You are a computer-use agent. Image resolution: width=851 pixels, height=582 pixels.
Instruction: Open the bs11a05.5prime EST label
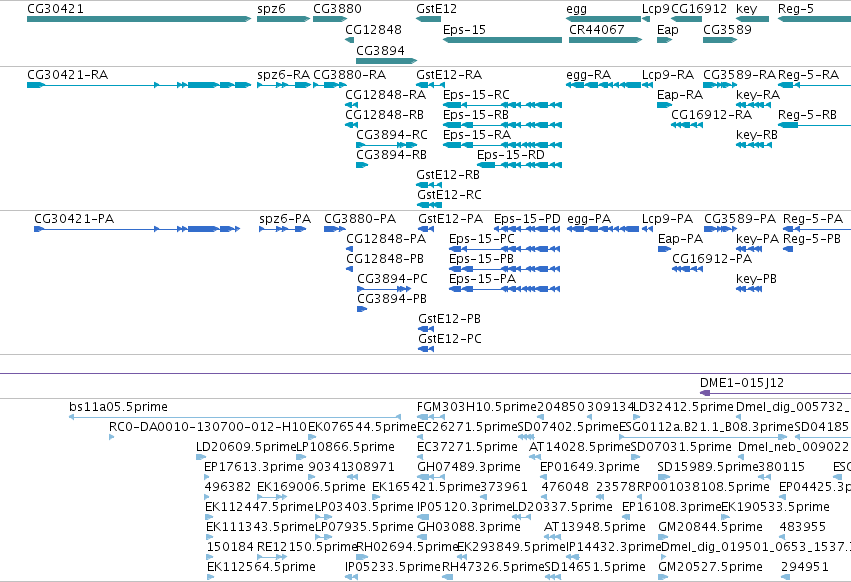[118, 407]
